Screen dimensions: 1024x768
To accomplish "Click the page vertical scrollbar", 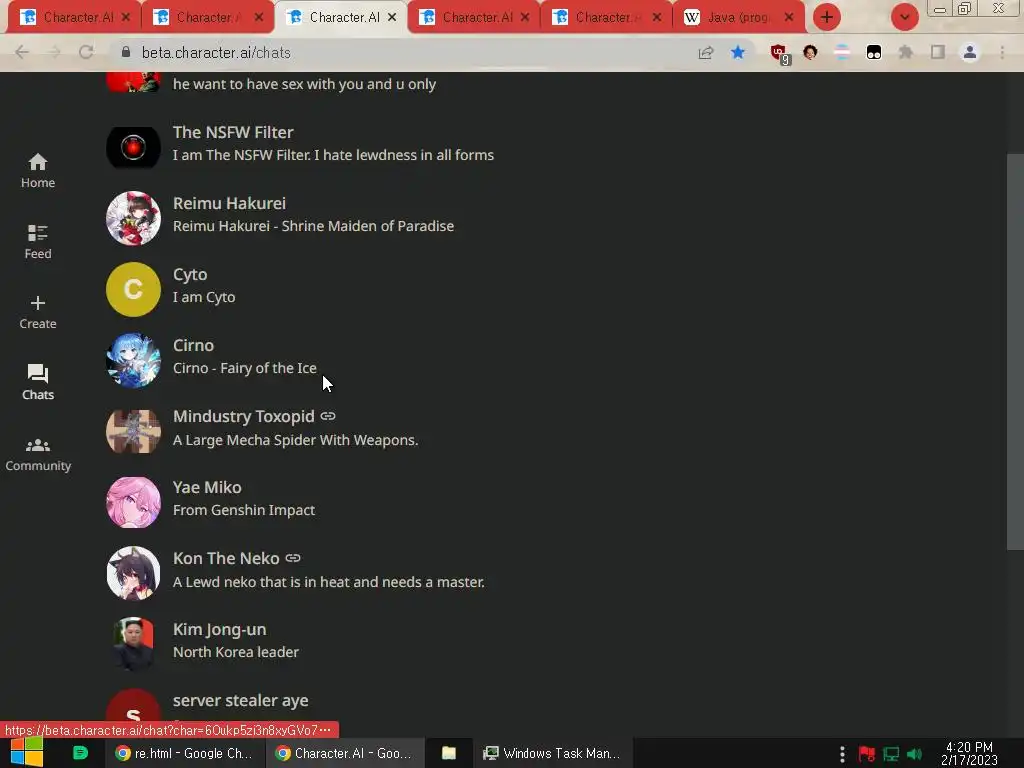I will 1015,353.
